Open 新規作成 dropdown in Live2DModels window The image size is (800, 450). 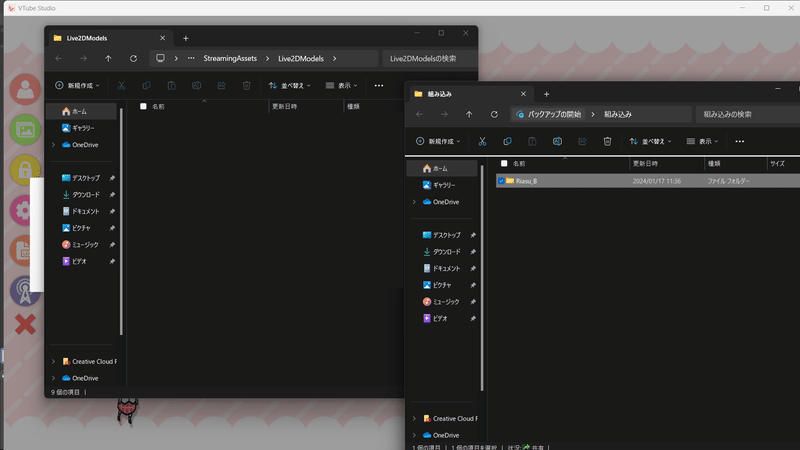click(77, 86)
